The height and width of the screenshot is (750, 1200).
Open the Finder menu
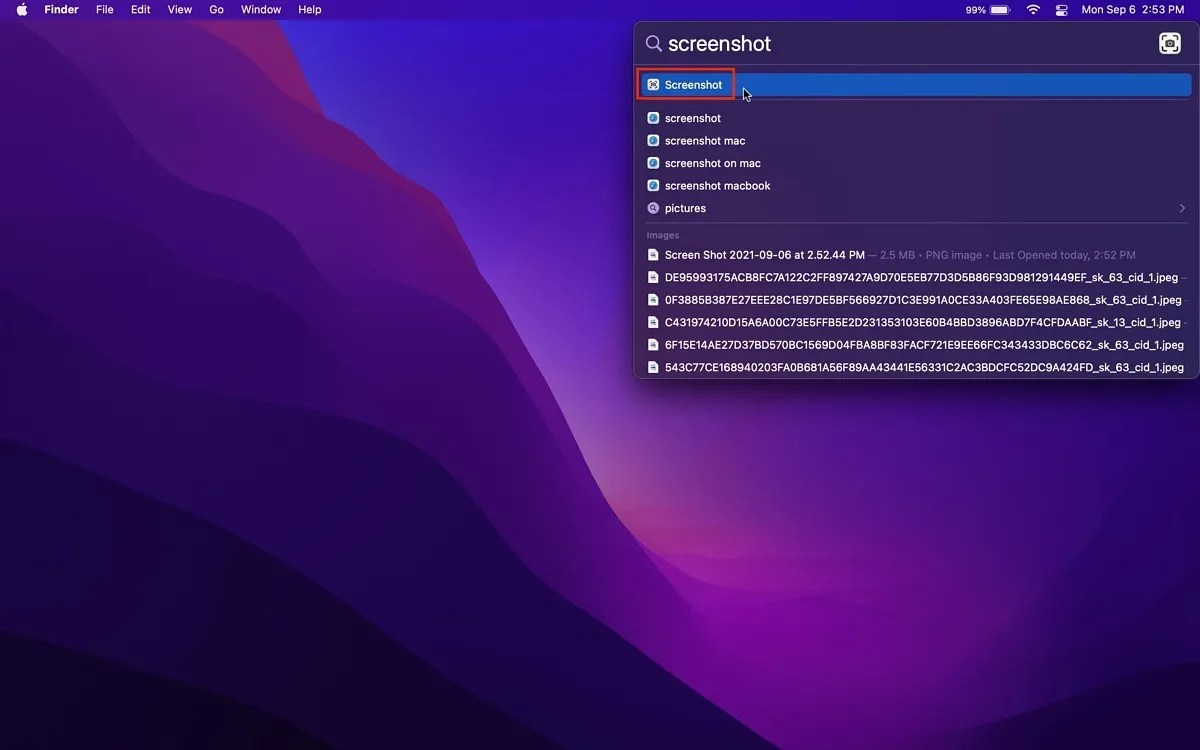(61, 9)
